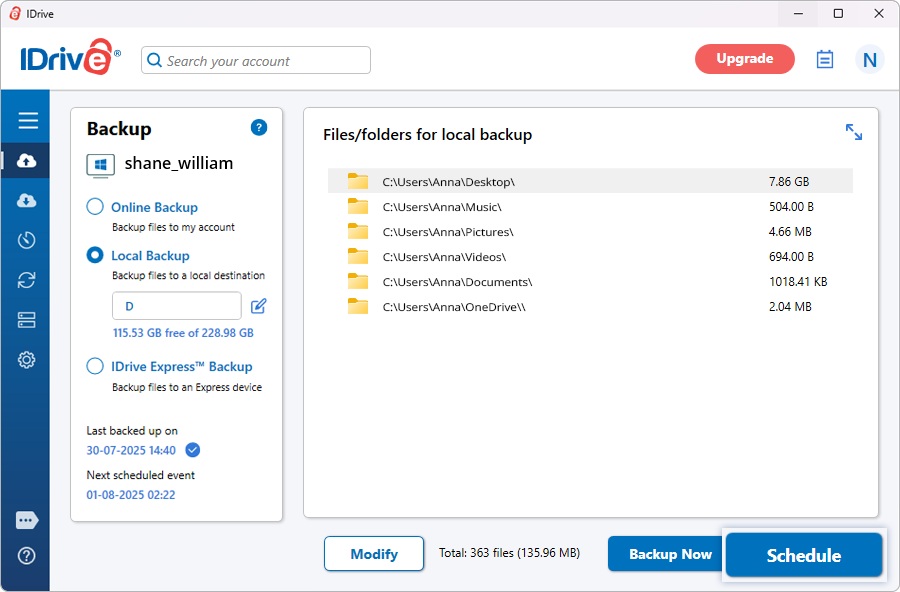This screenshot has width=900, height=592.
Task: Click the shane_william computer name
Action: click(179, 164)
